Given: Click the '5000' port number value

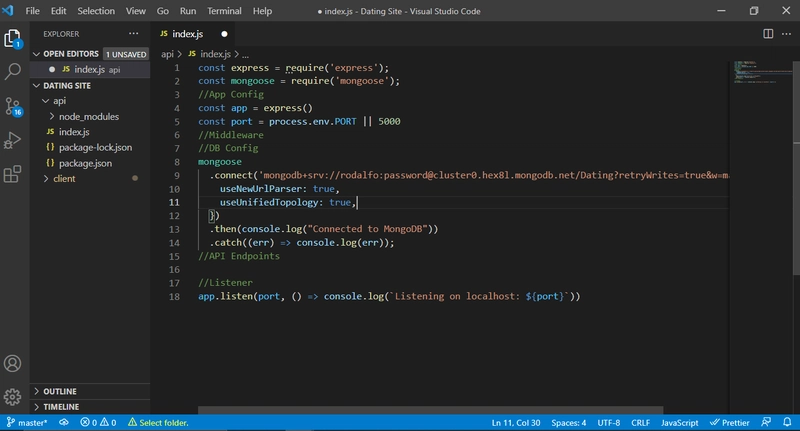Looking at the screenshot, I should pos(389,121).
